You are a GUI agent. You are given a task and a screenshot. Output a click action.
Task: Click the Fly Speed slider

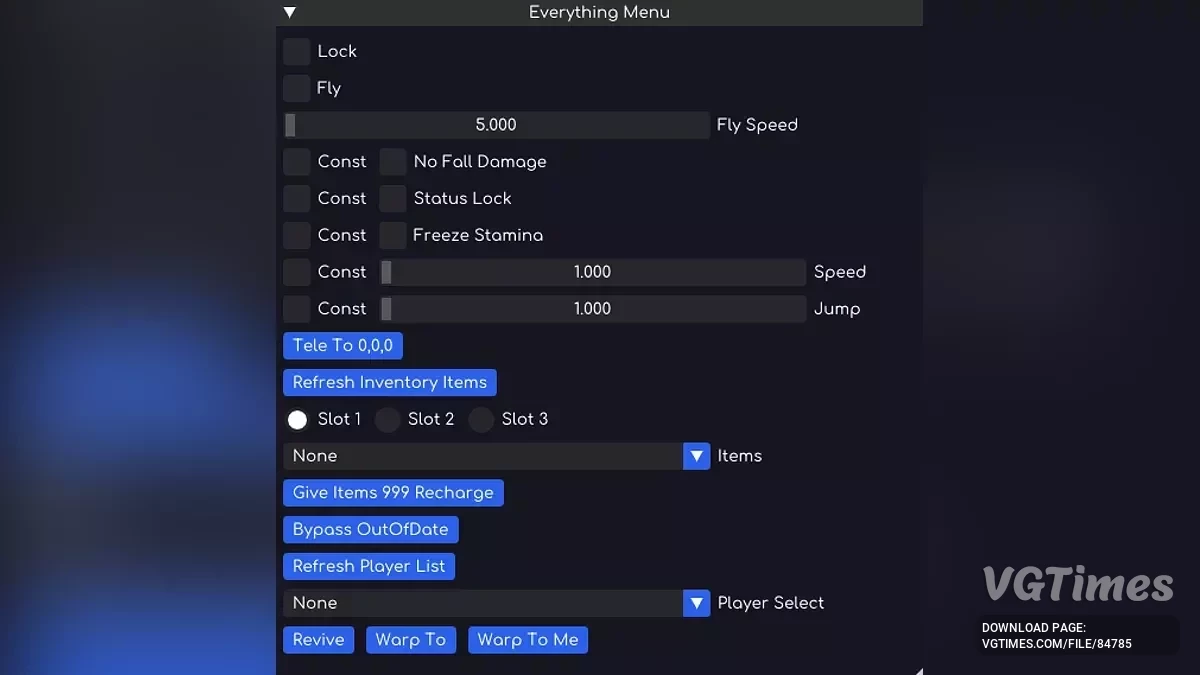click(x=496, y=125)
